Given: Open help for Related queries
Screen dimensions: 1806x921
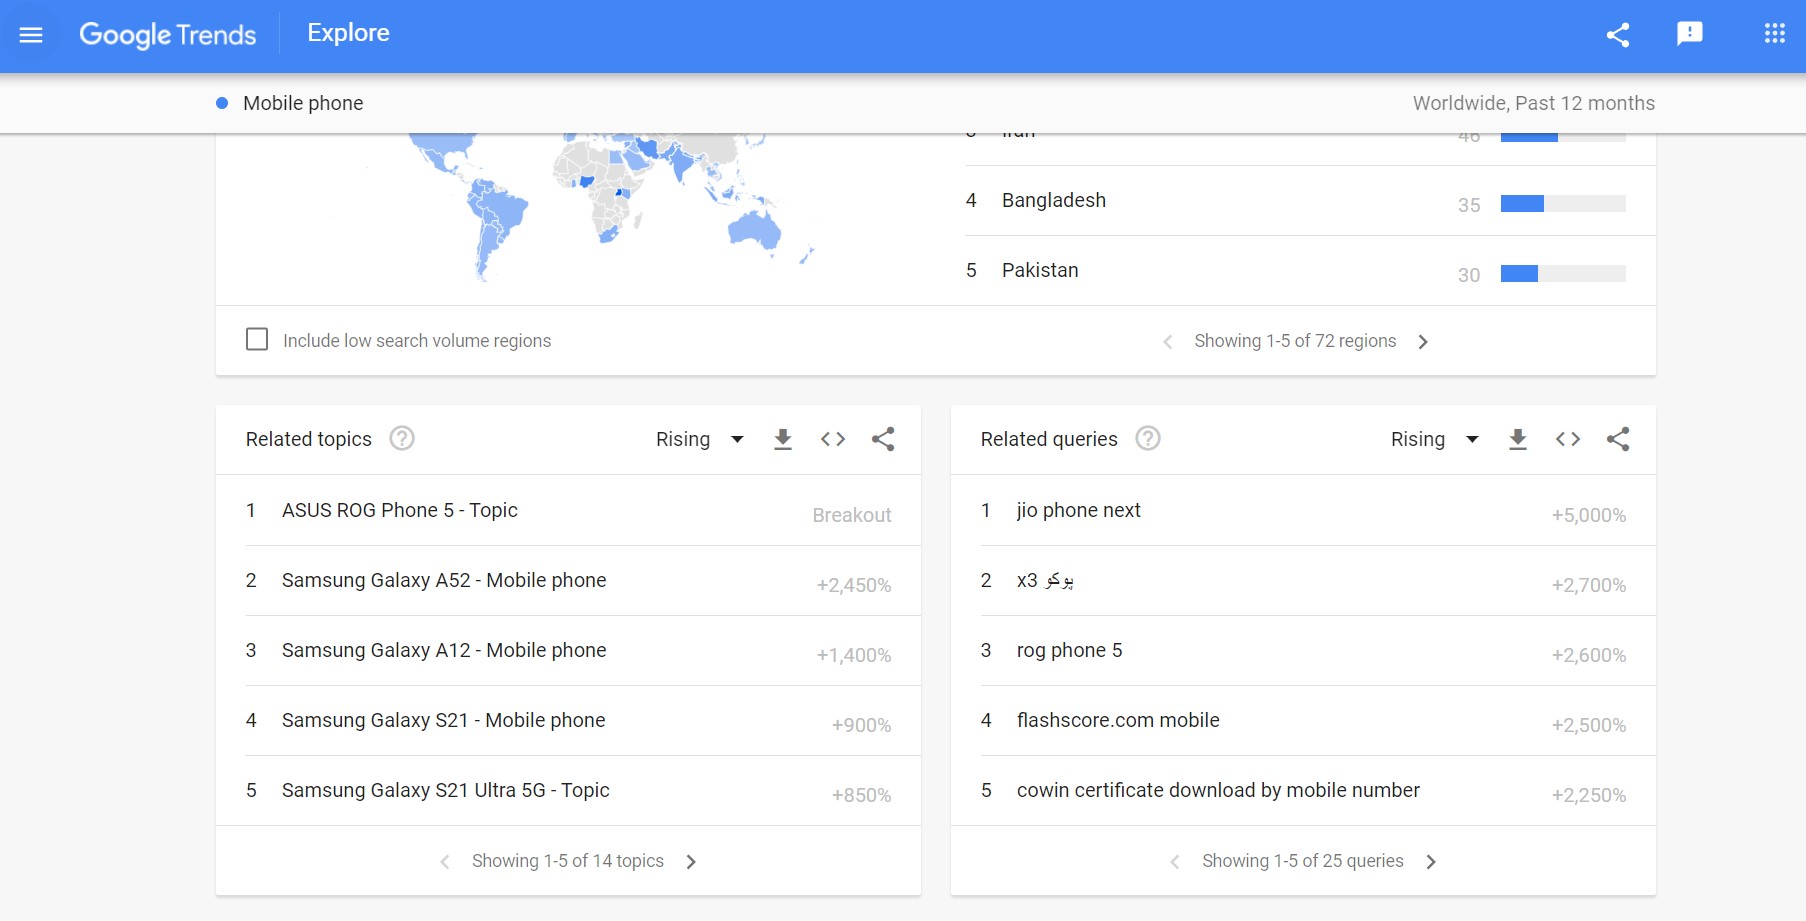Looking at the screenshot, I should click(1148, 438).
